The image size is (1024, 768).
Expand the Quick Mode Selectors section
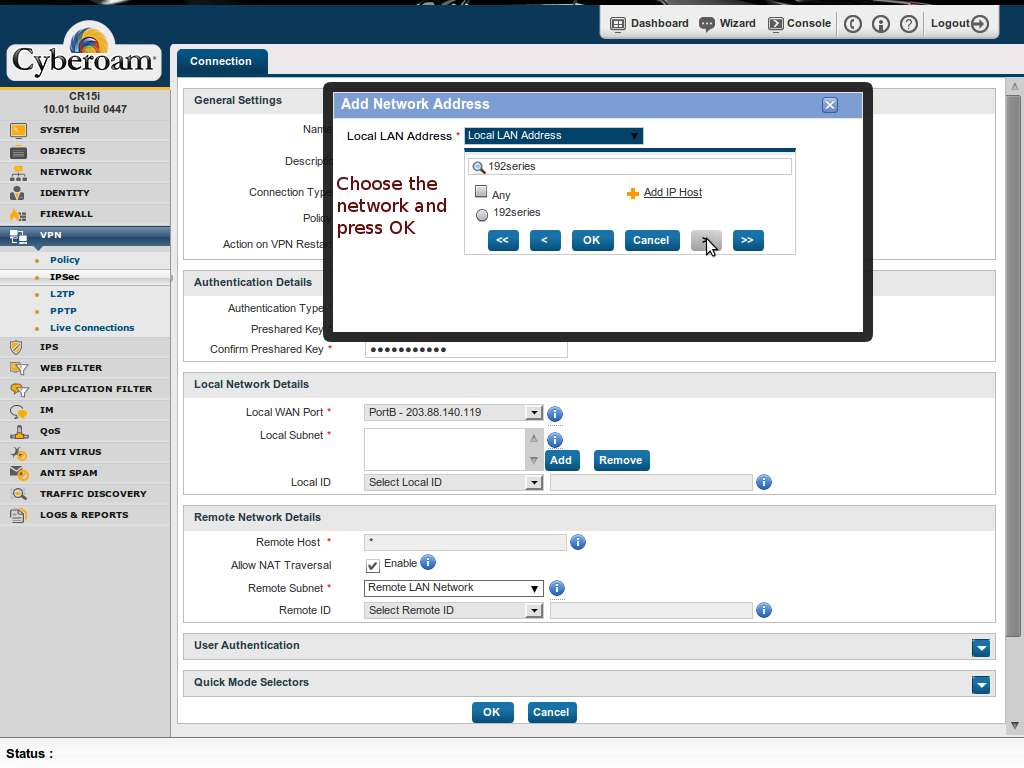981,685
